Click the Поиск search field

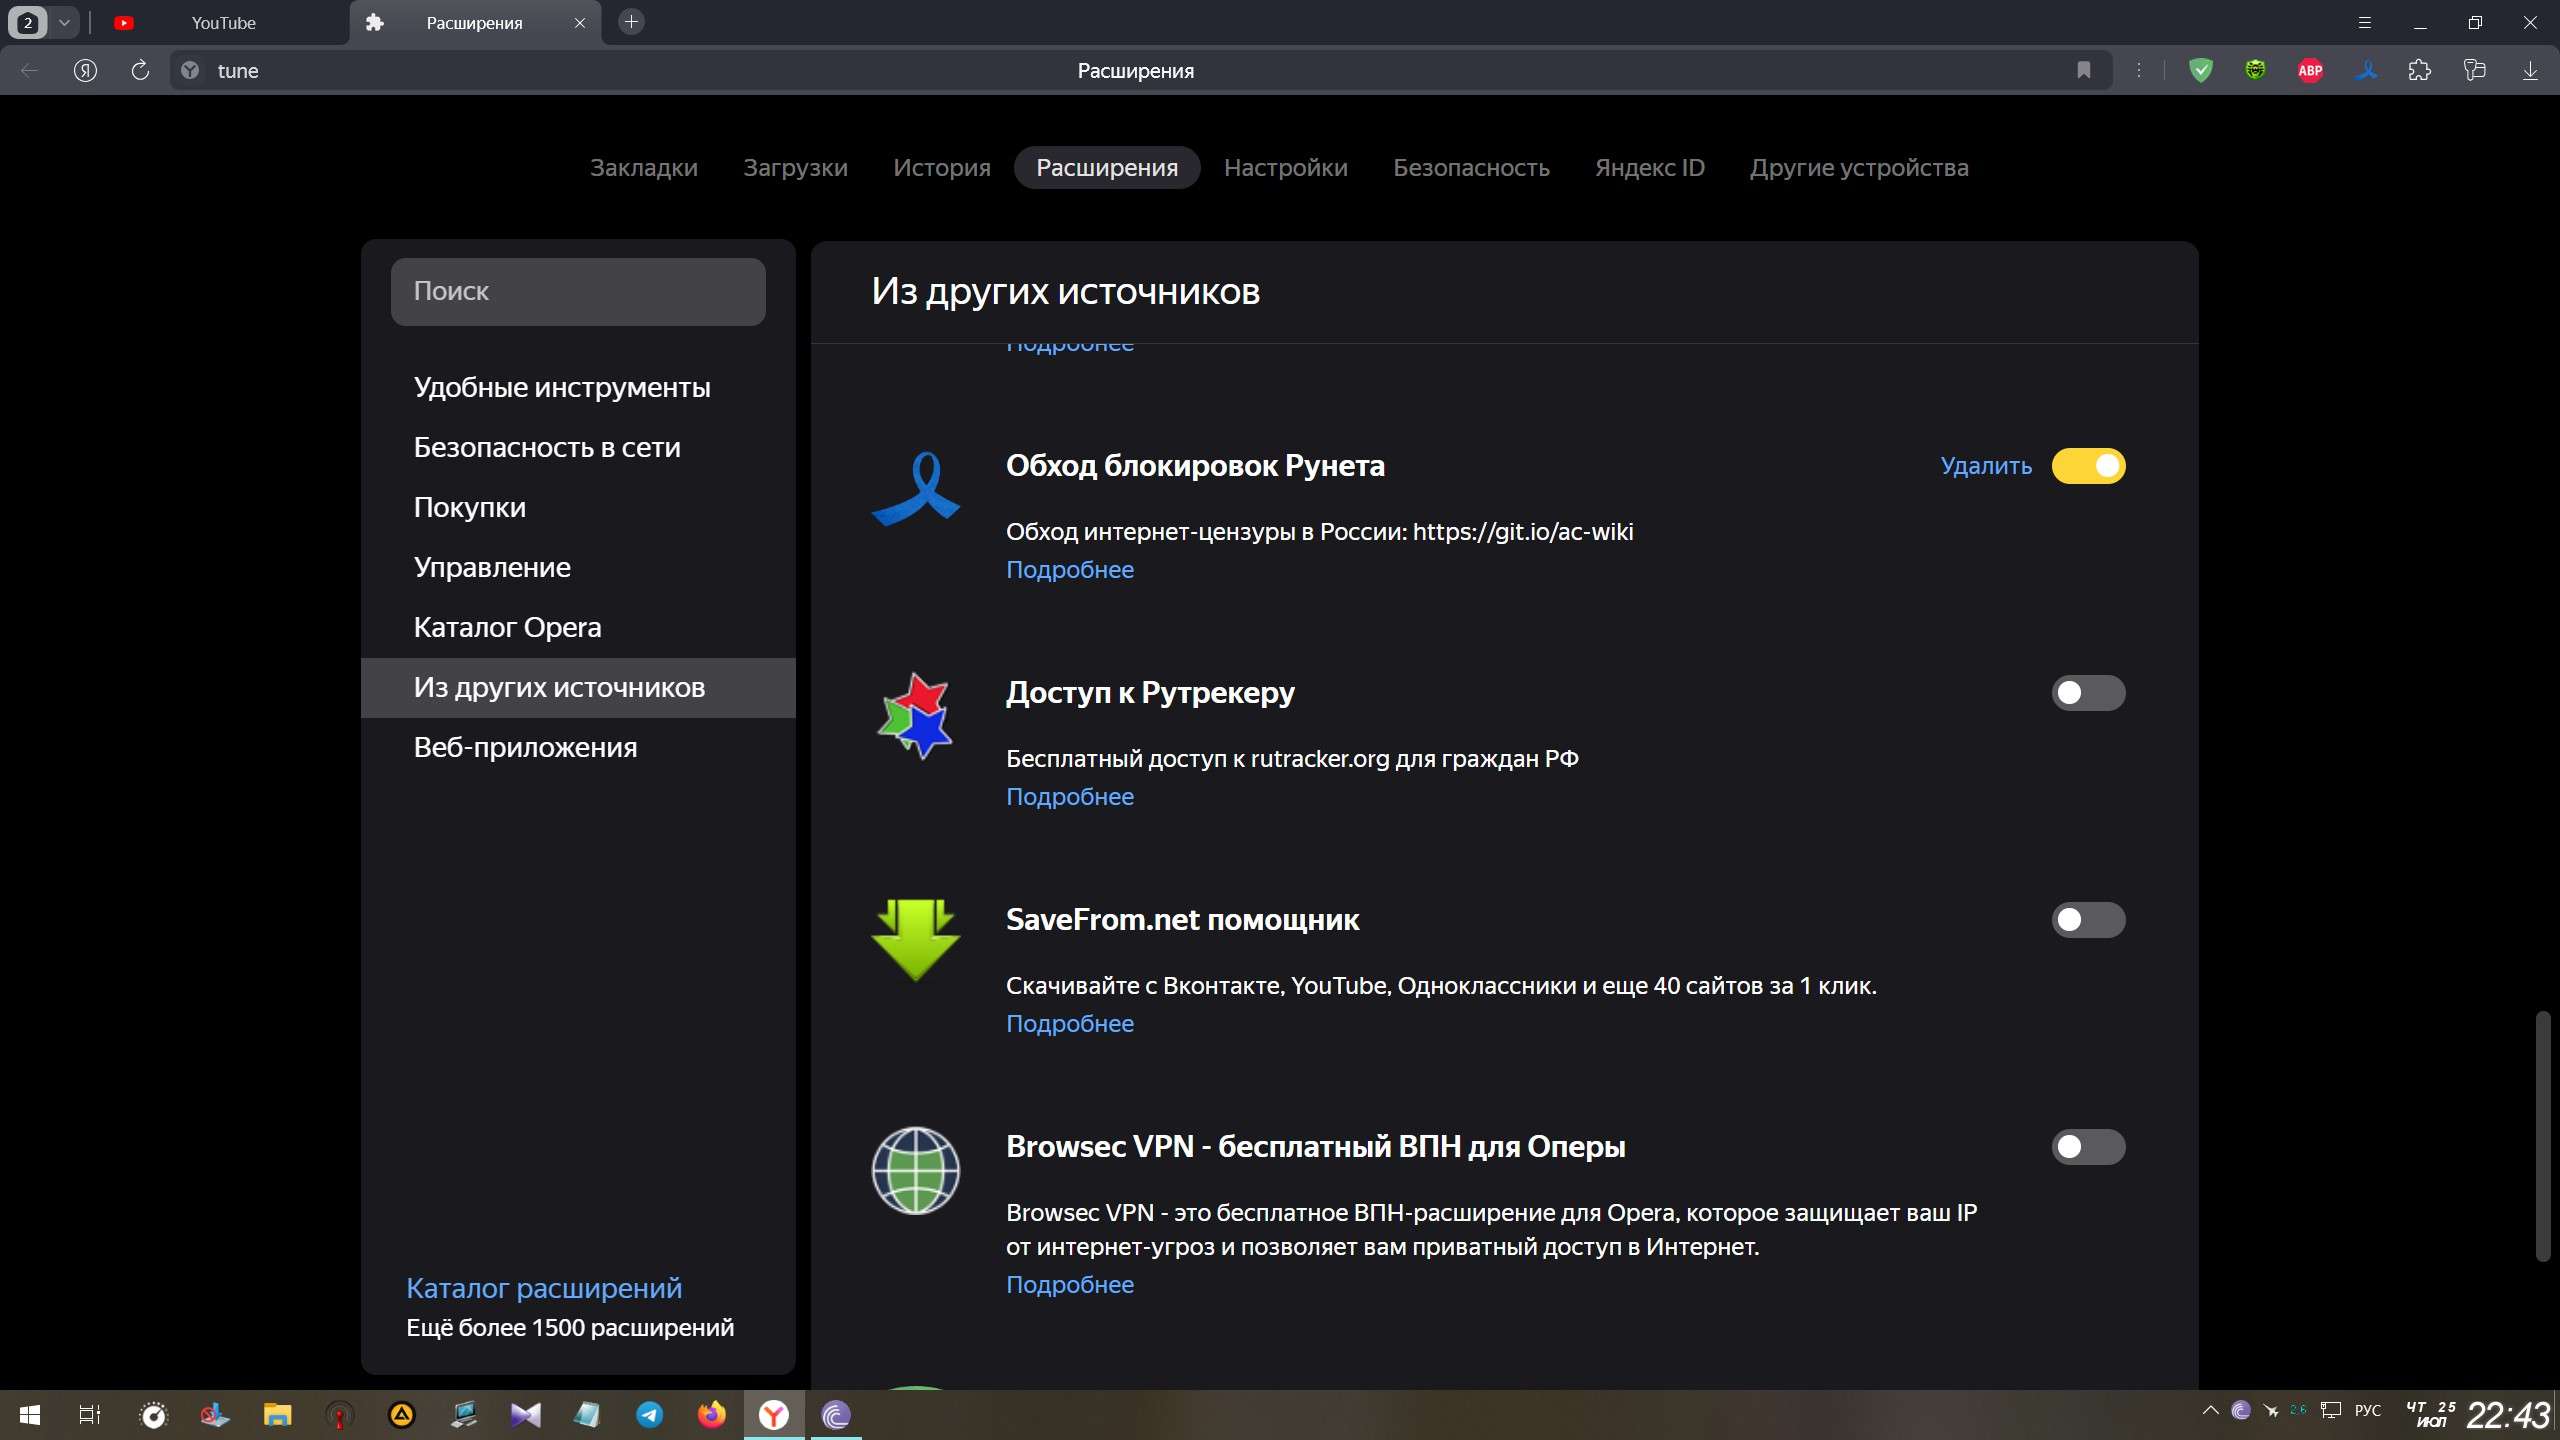(x=578, y=291)
